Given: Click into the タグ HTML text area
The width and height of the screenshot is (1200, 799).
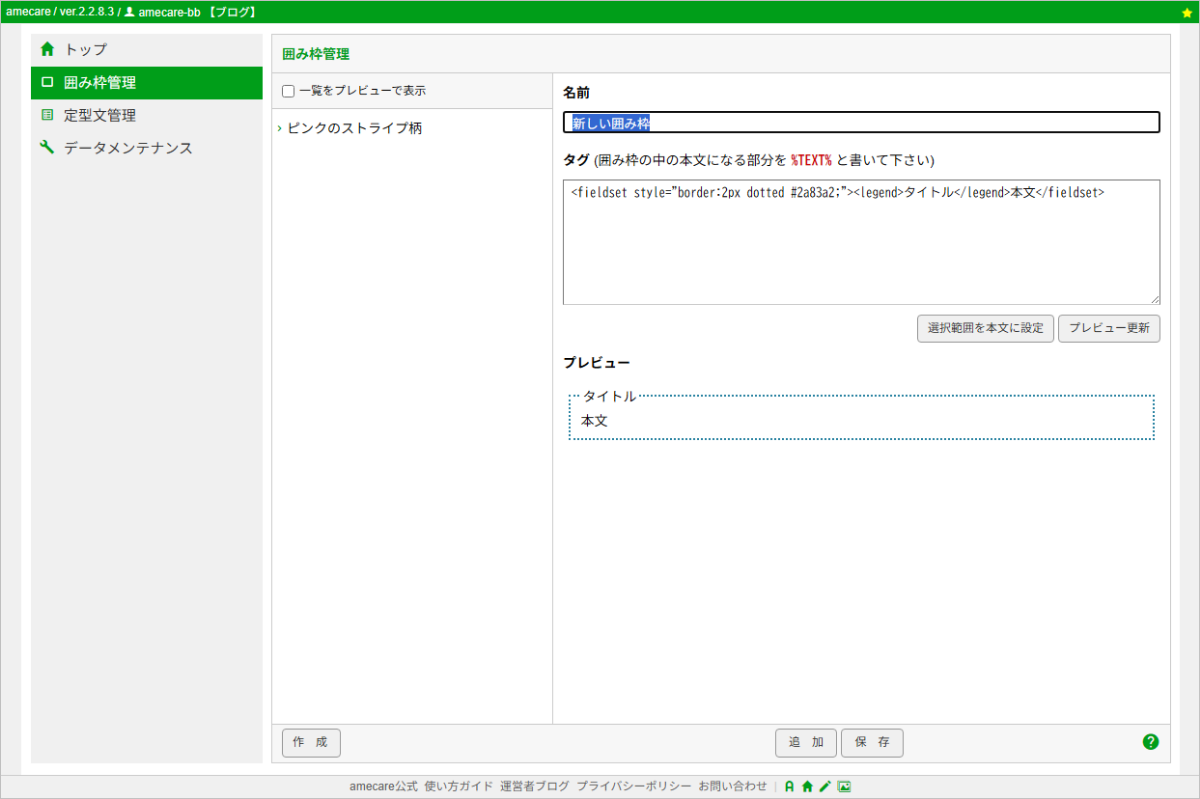Looking at the screenshot, I should [x=861, y=250].
